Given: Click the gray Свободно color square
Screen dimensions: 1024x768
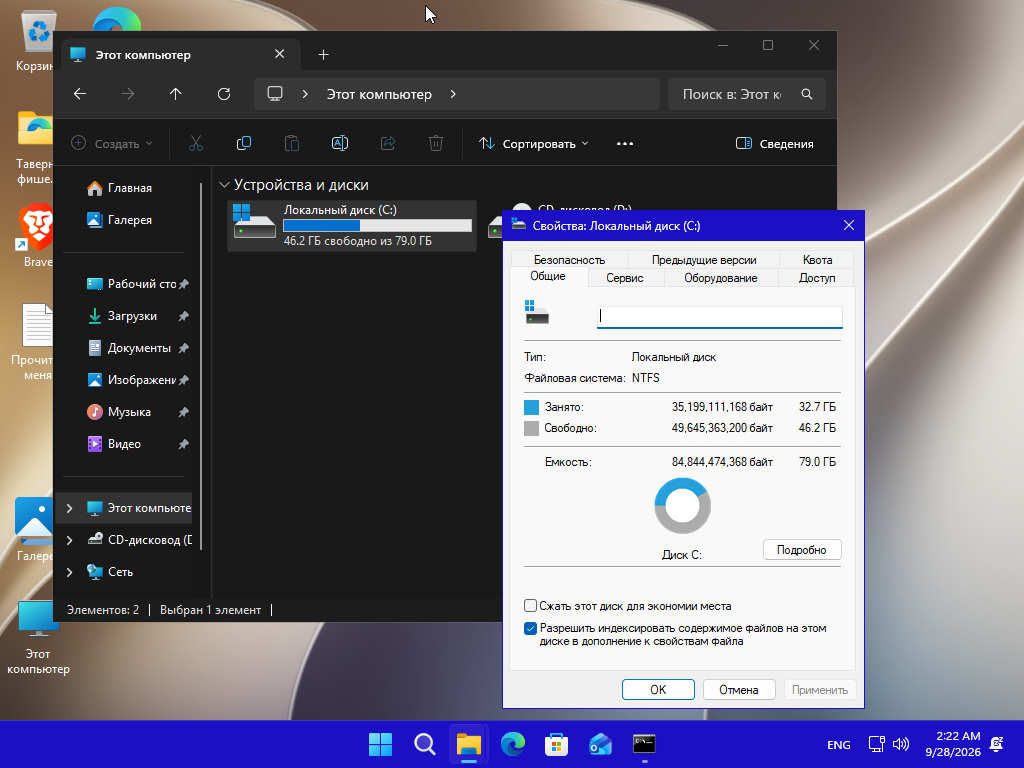Looking at the screenshot, I should click(x=532, y=428).
